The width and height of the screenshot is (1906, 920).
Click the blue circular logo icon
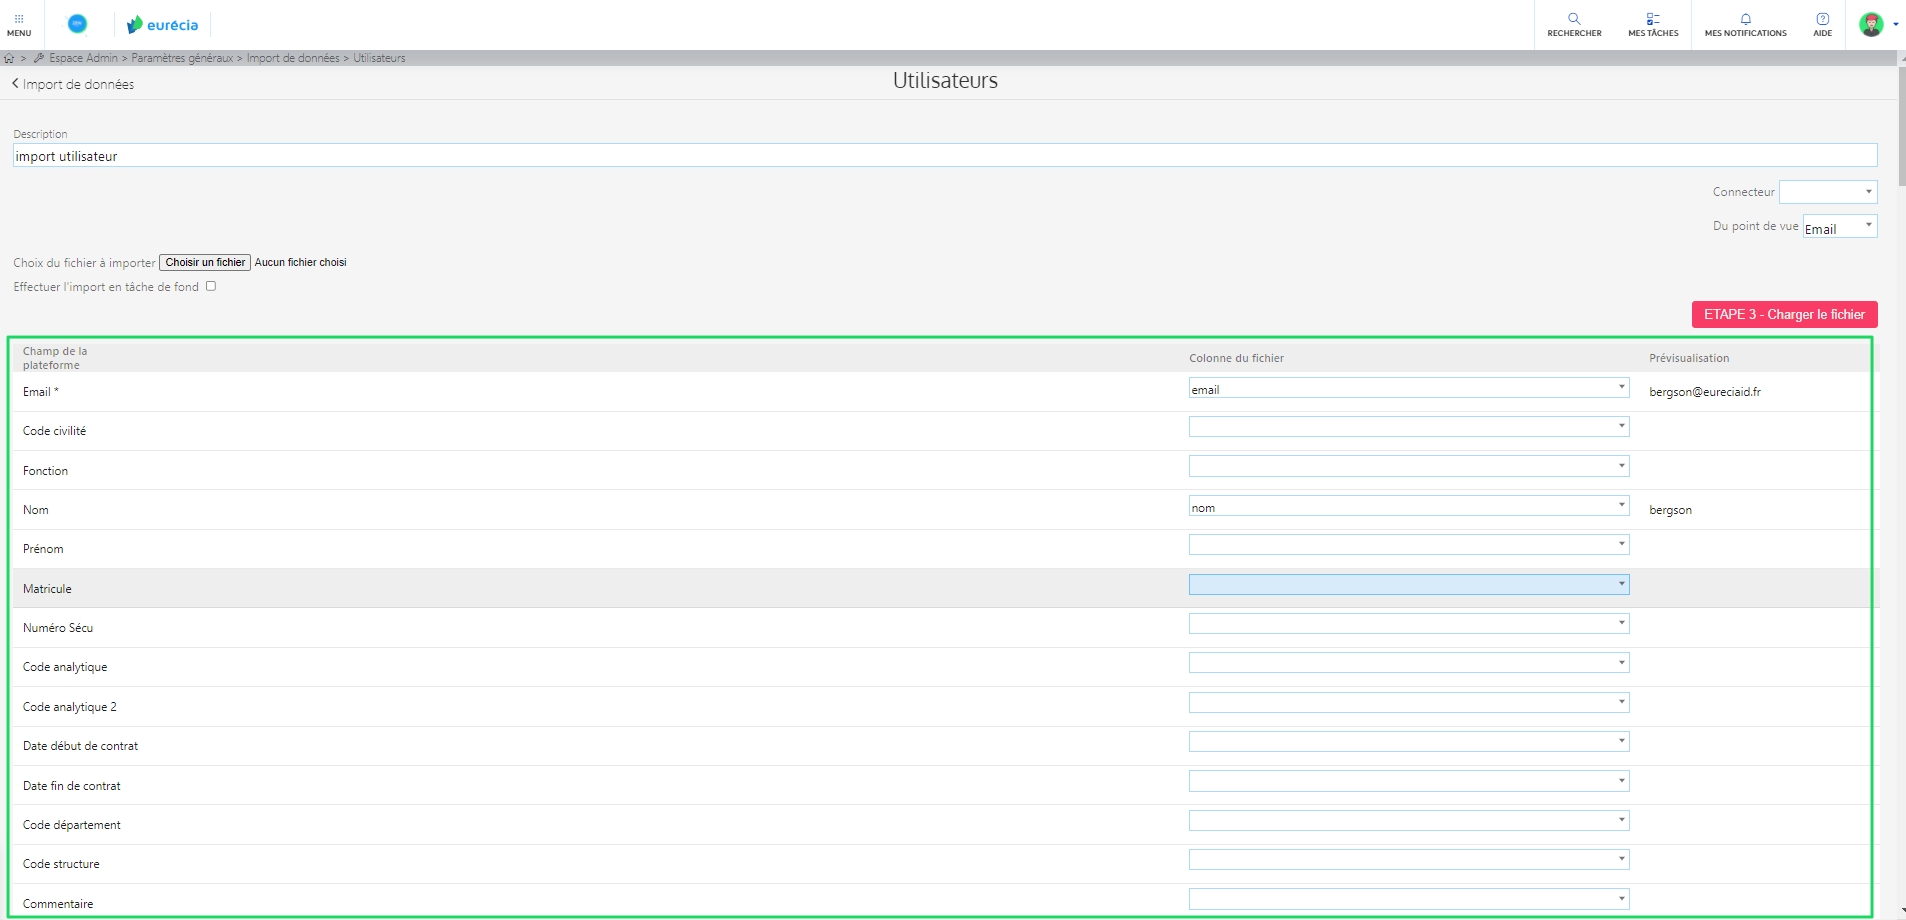point(77,24)
